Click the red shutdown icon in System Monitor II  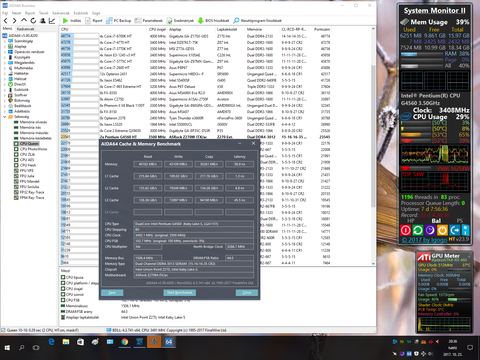(405, 230)
